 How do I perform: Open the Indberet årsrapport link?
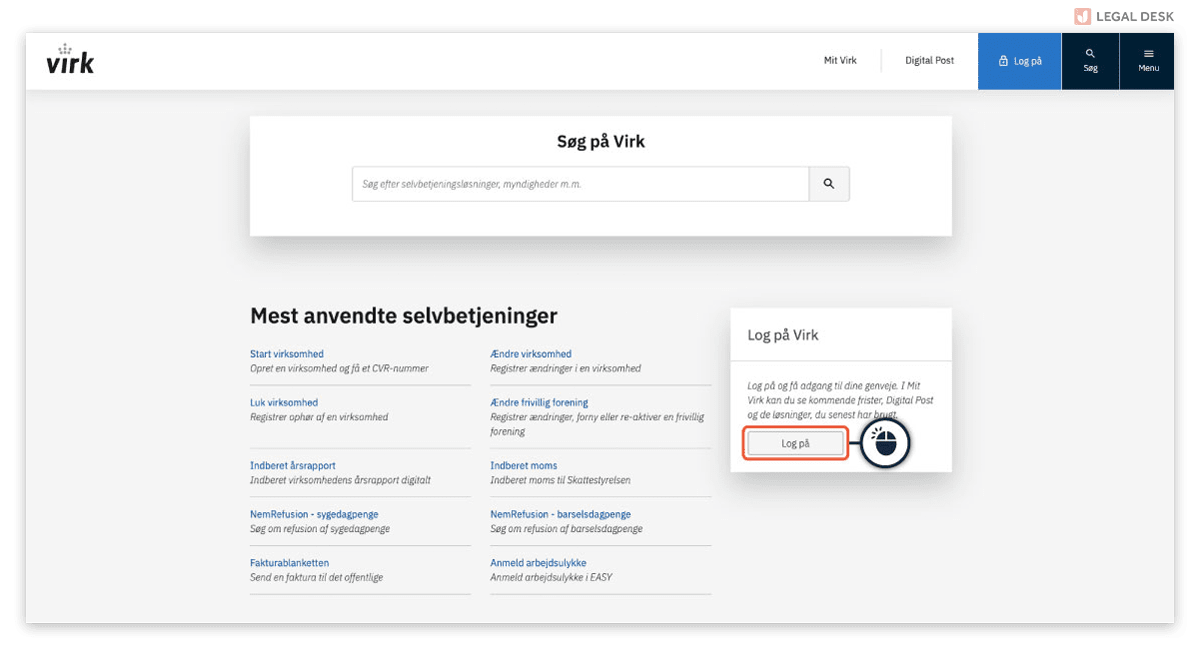(293, 466)
